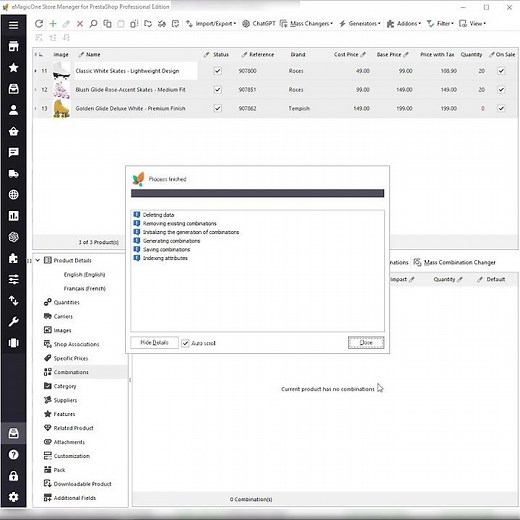520x520 pixels.
Task: Search products with the magnifier icon
Action: 93,24
